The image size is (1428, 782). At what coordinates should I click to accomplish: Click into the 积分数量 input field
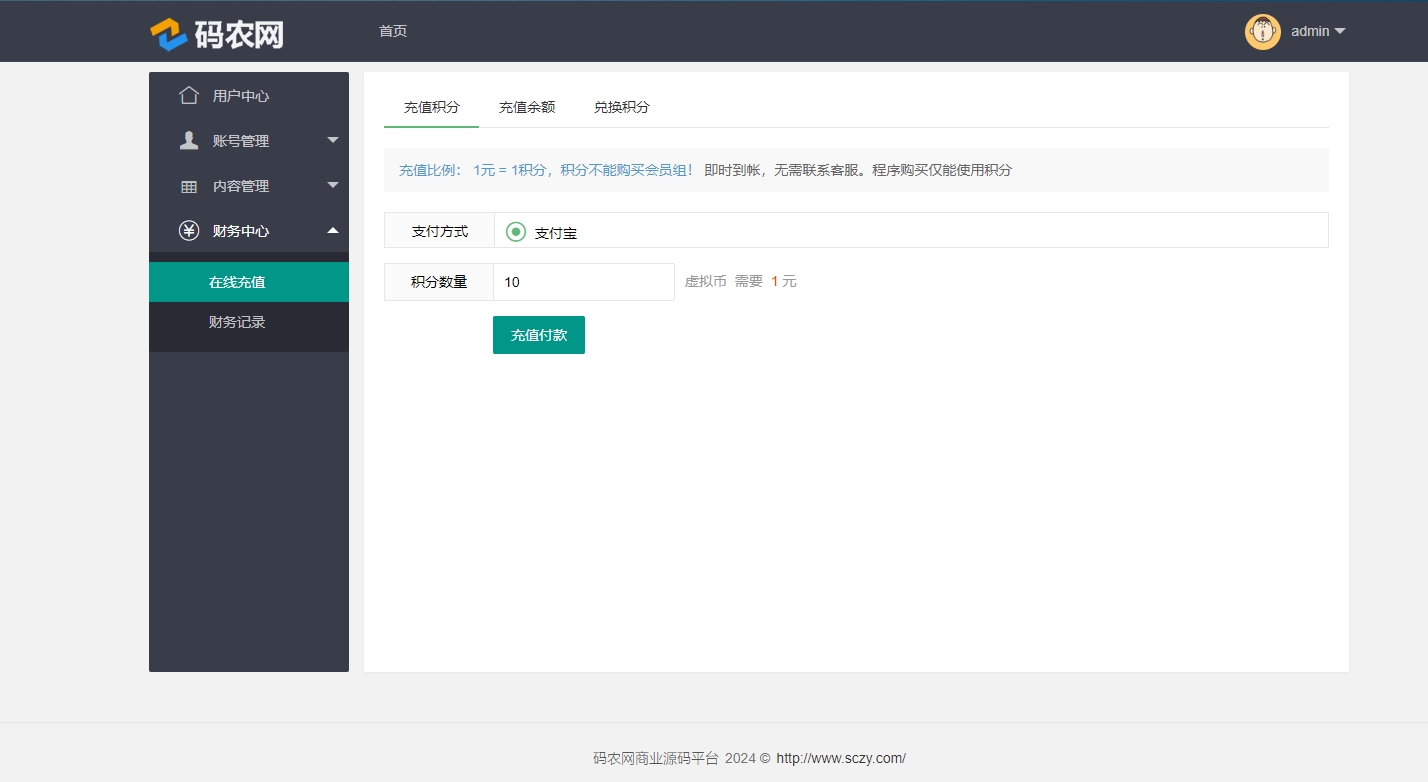pos(583,282)
